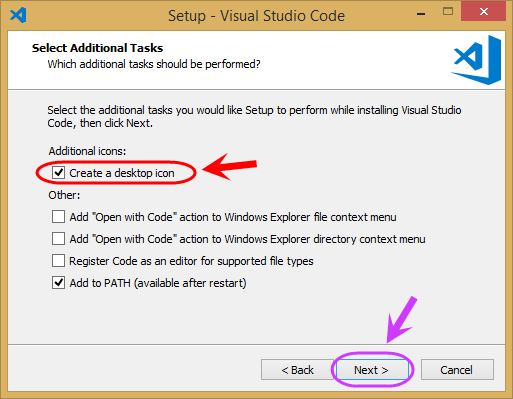Enable Open with Code file context menu checkbox
This screenshot has height=399, width=513.
pyautogui.click(x=58, y=217)
